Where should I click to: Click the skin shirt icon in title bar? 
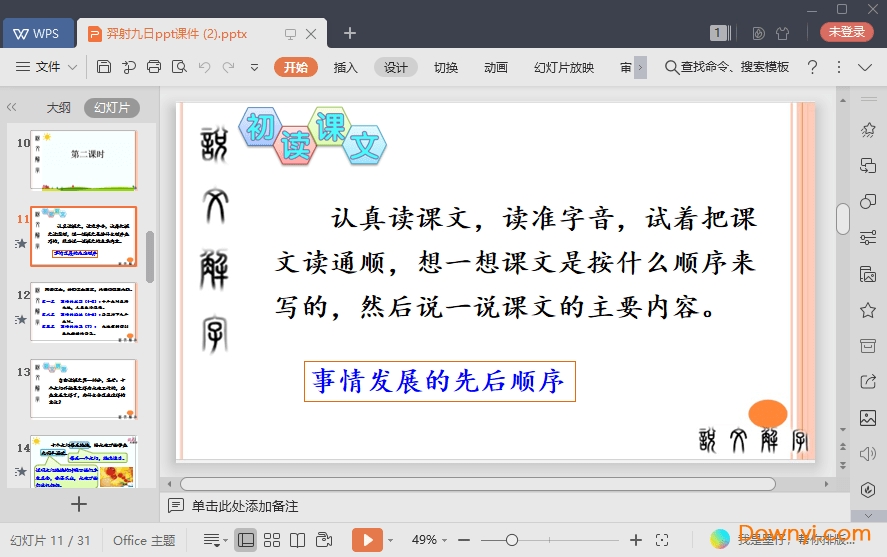[x=782, y=33]
